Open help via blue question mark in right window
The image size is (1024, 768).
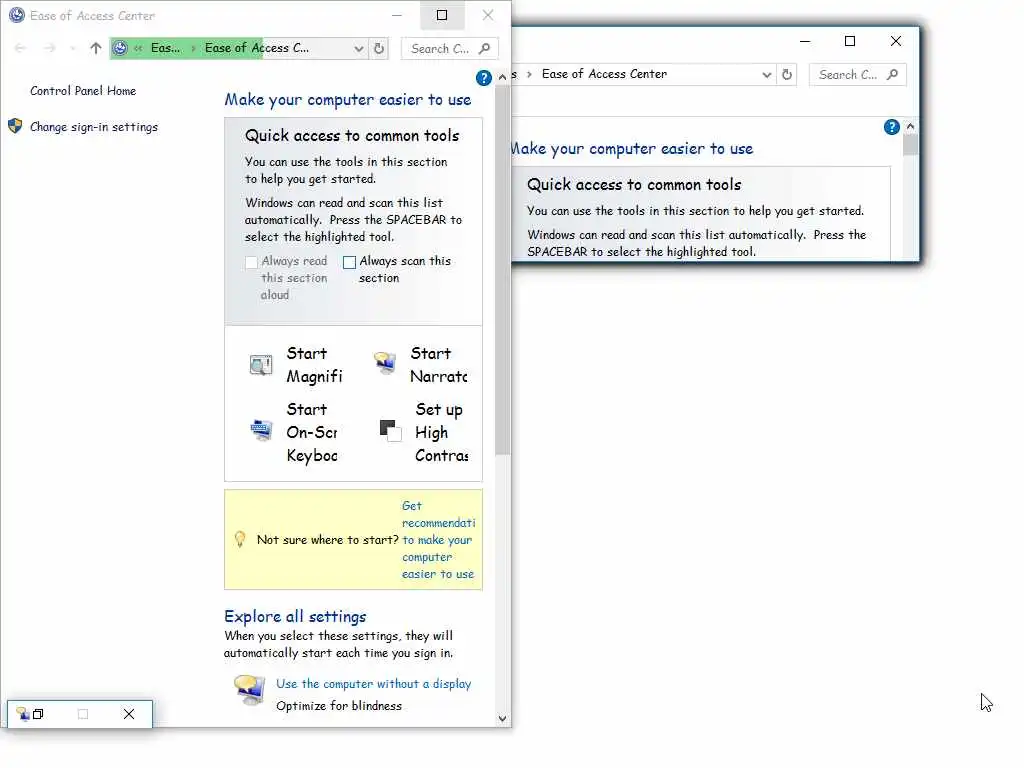click(x=891, y=127)
